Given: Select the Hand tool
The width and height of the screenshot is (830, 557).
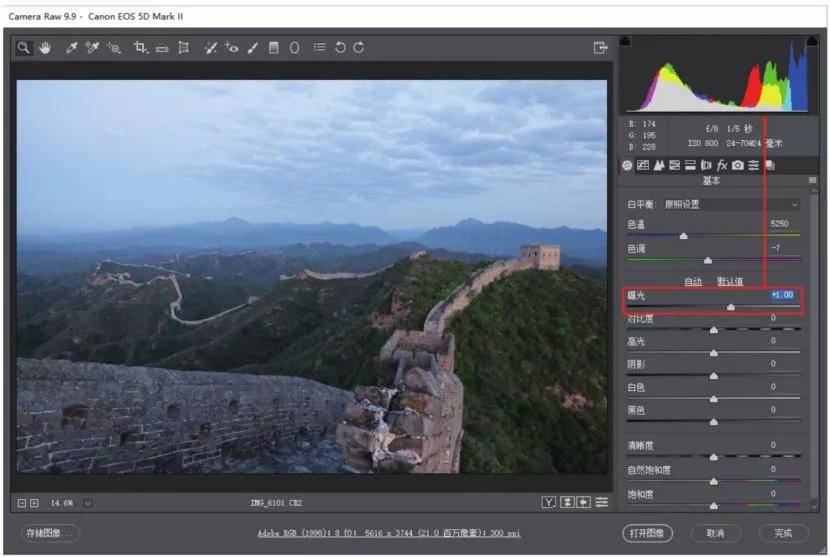Looking at the screenshot, I should (45, 48).
